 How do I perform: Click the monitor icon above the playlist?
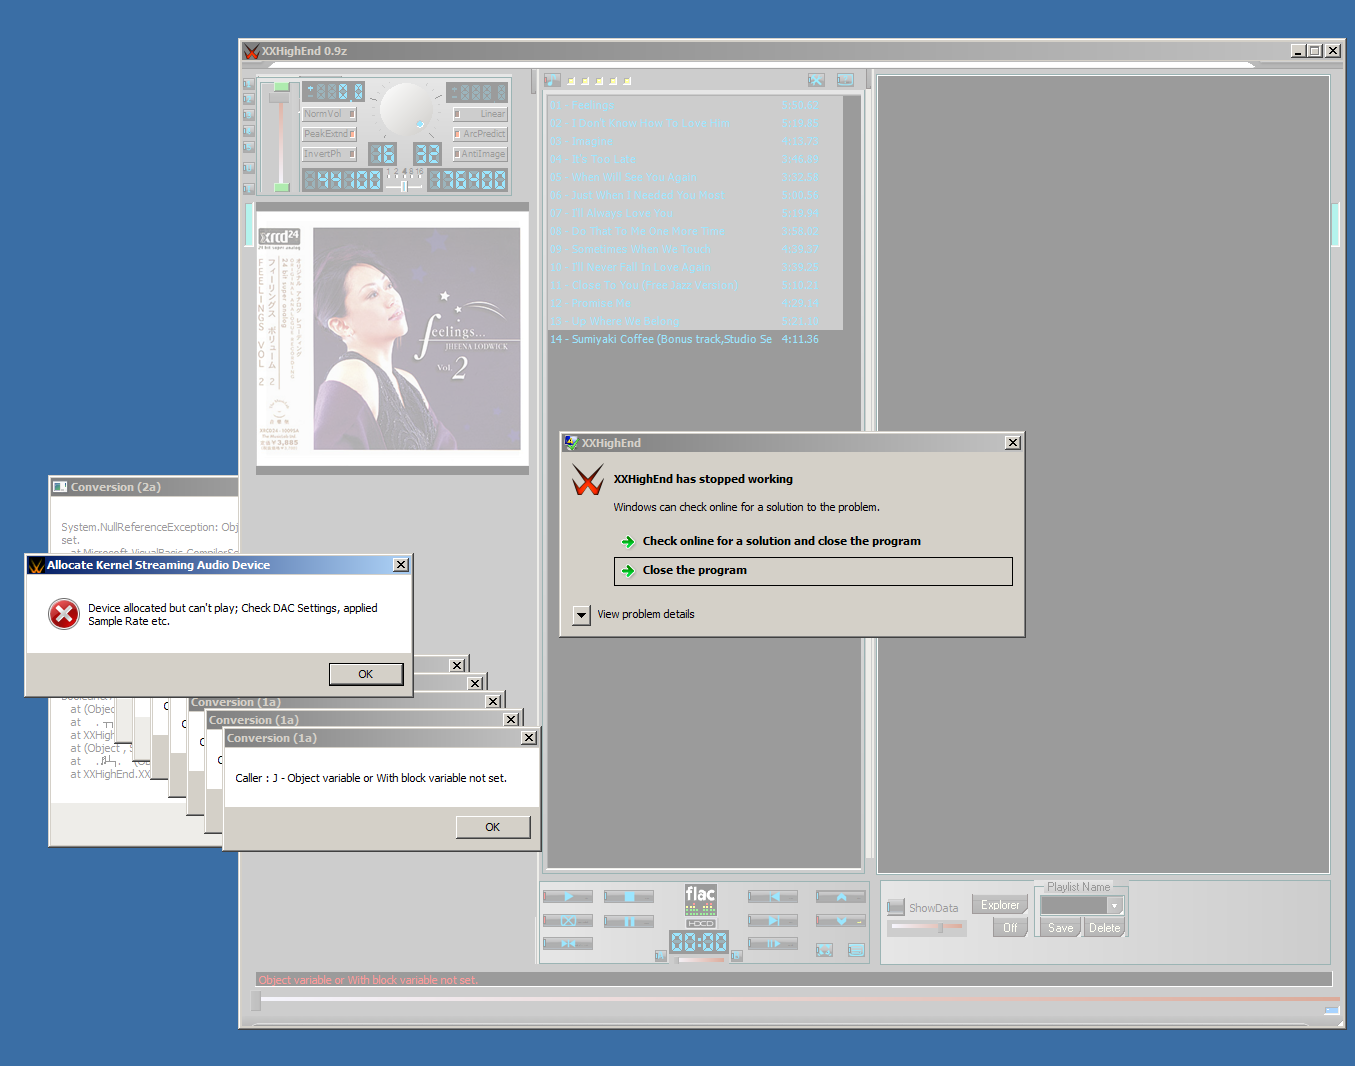coord(845,80)
